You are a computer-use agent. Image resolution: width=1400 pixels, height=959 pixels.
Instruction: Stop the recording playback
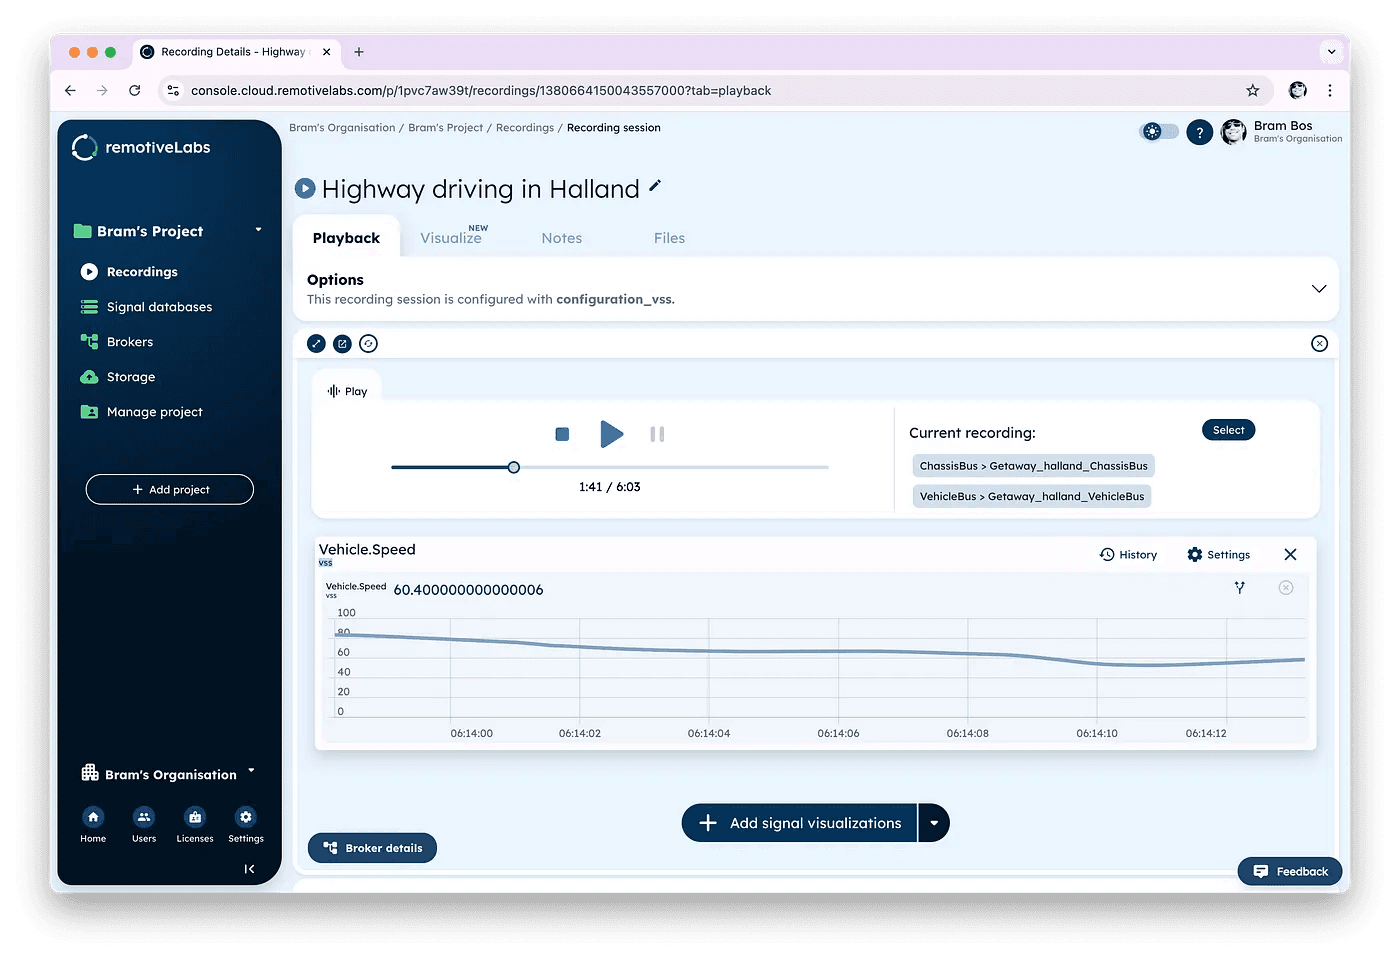click(x=562, y=434)
